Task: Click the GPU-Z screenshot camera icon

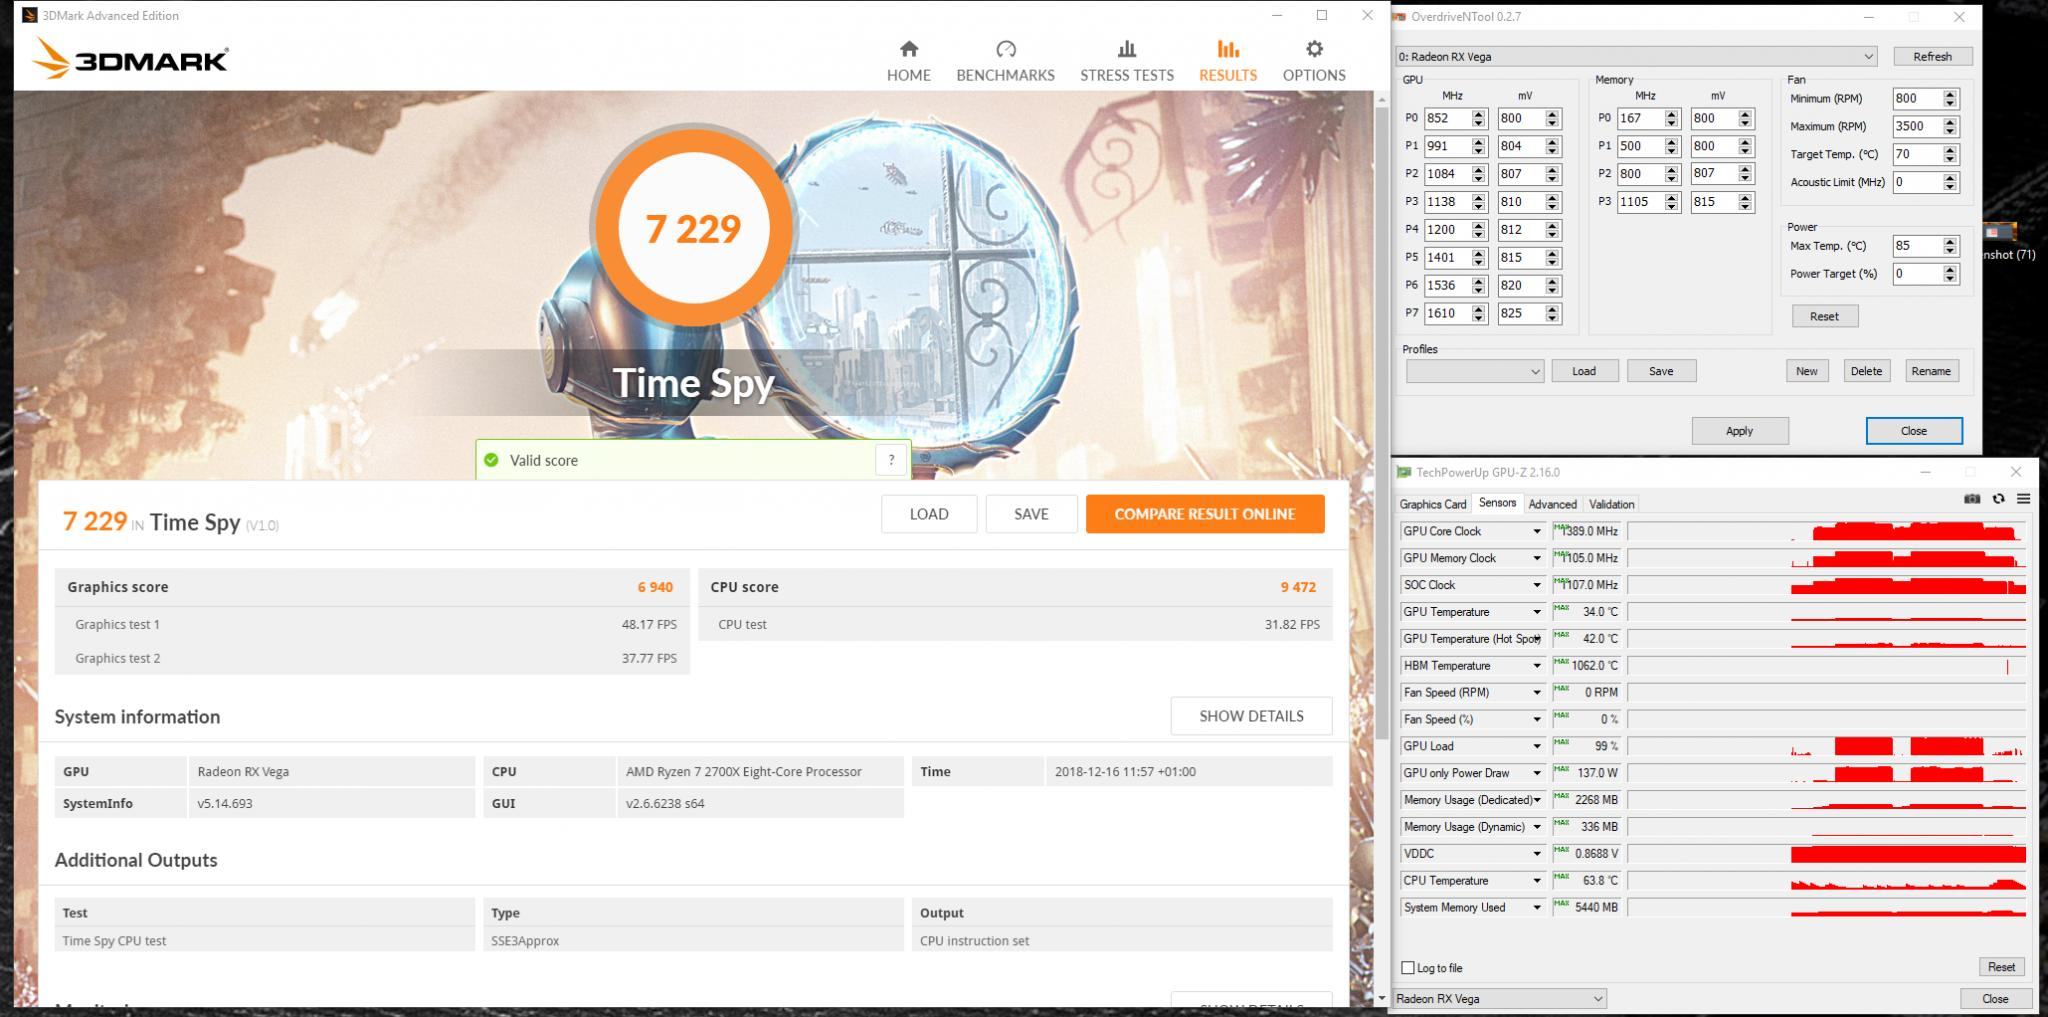Action: click(1971, 499)
